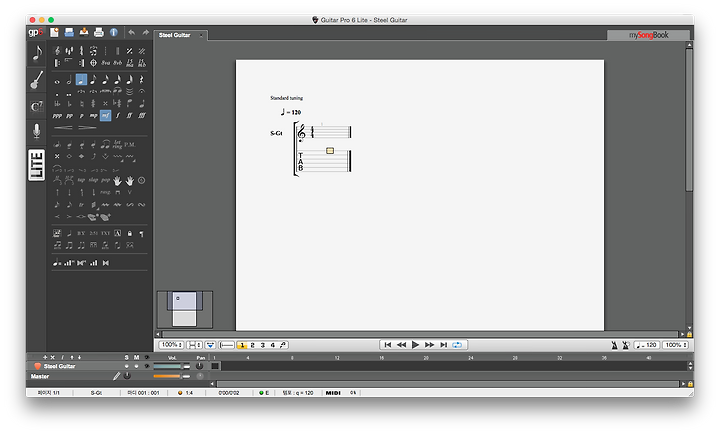Open the blue down-arrow display dropdown
Screen dimensions: 720x434
tap(210, 345)
